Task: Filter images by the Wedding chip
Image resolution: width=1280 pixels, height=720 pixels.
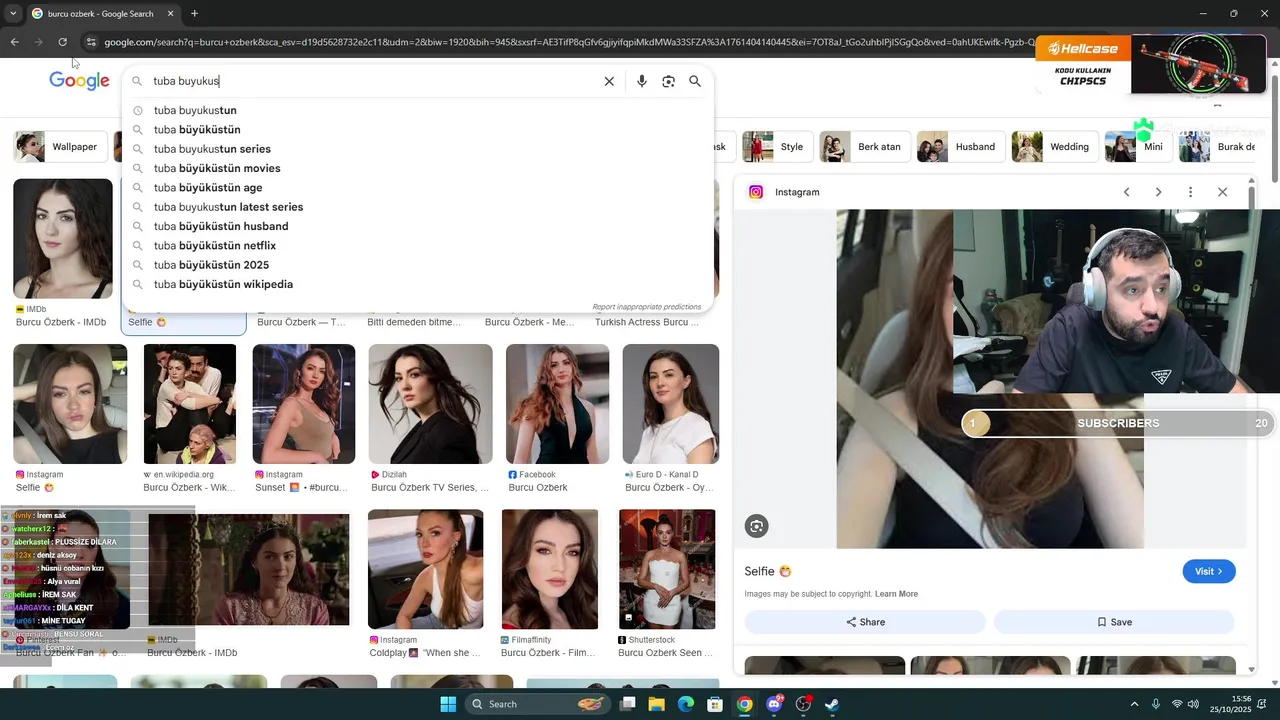Action: 1054,147
